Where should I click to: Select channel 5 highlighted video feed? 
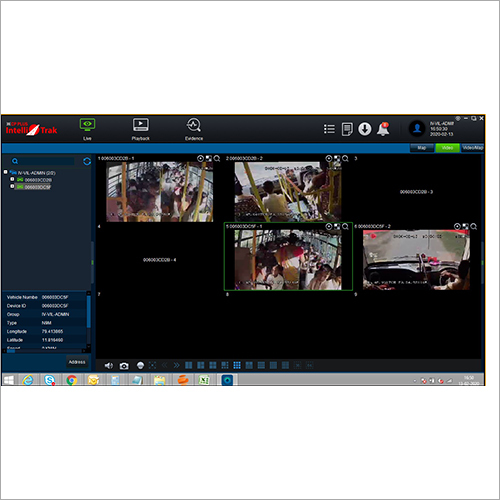coord(288,260)
